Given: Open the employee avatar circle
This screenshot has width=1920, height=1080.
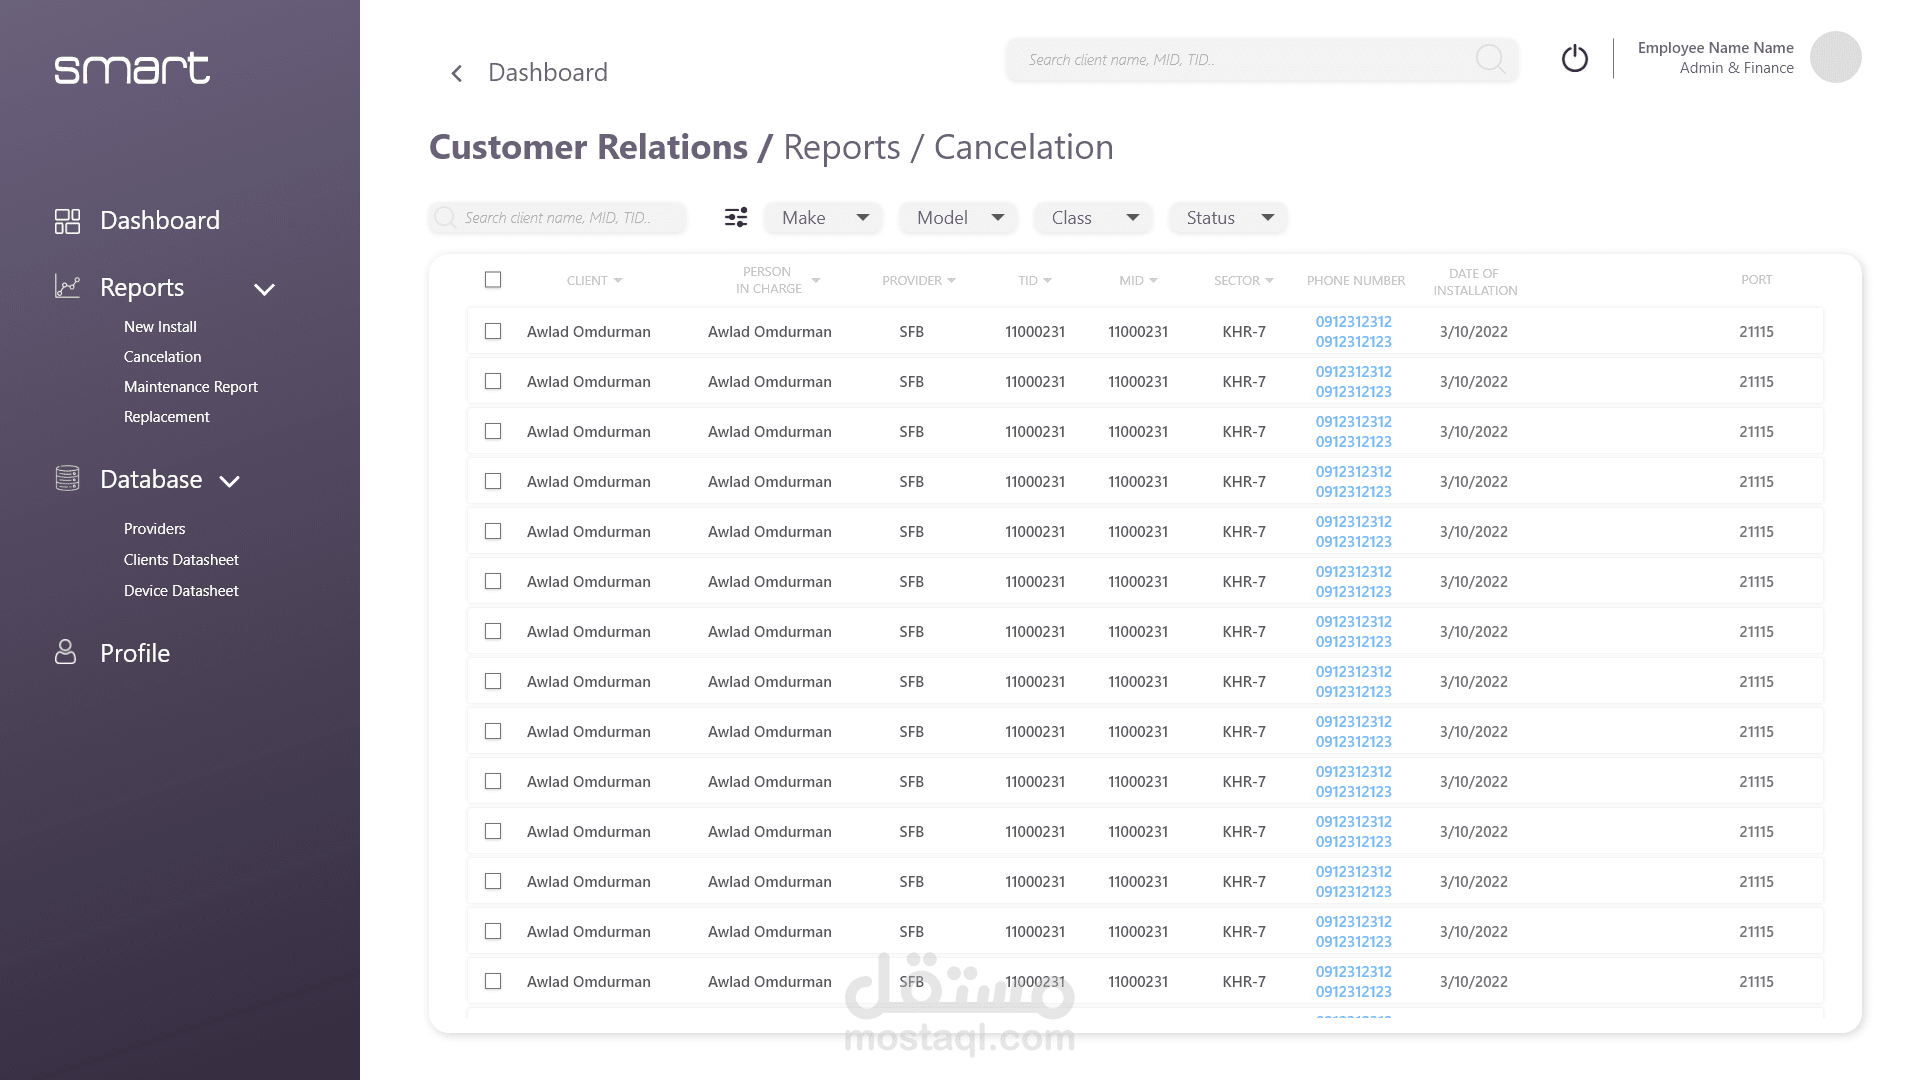Looking at the screenshot, I should point(1835,57).
